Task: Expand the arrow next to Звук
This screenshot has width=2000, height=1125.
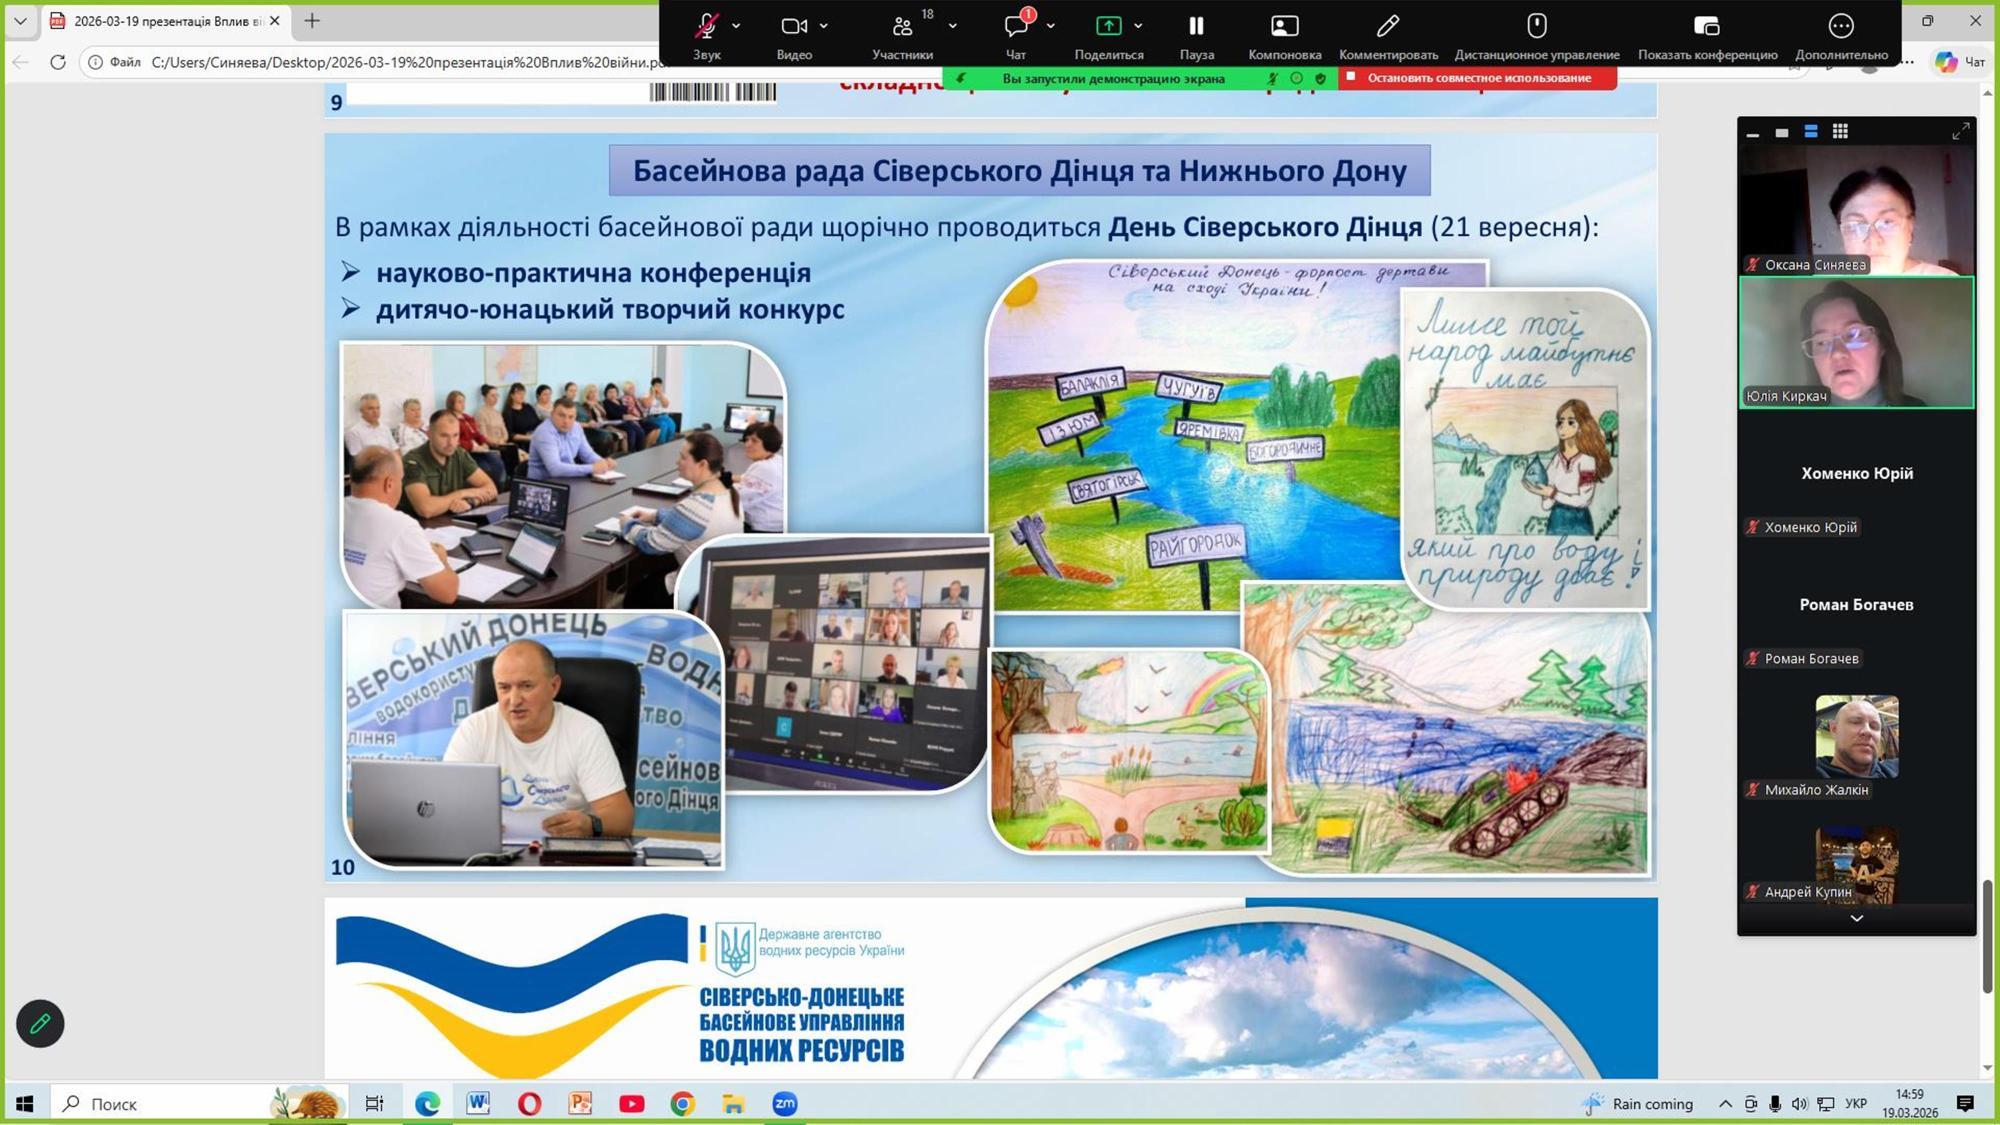Action: click(x=736, y=26)
